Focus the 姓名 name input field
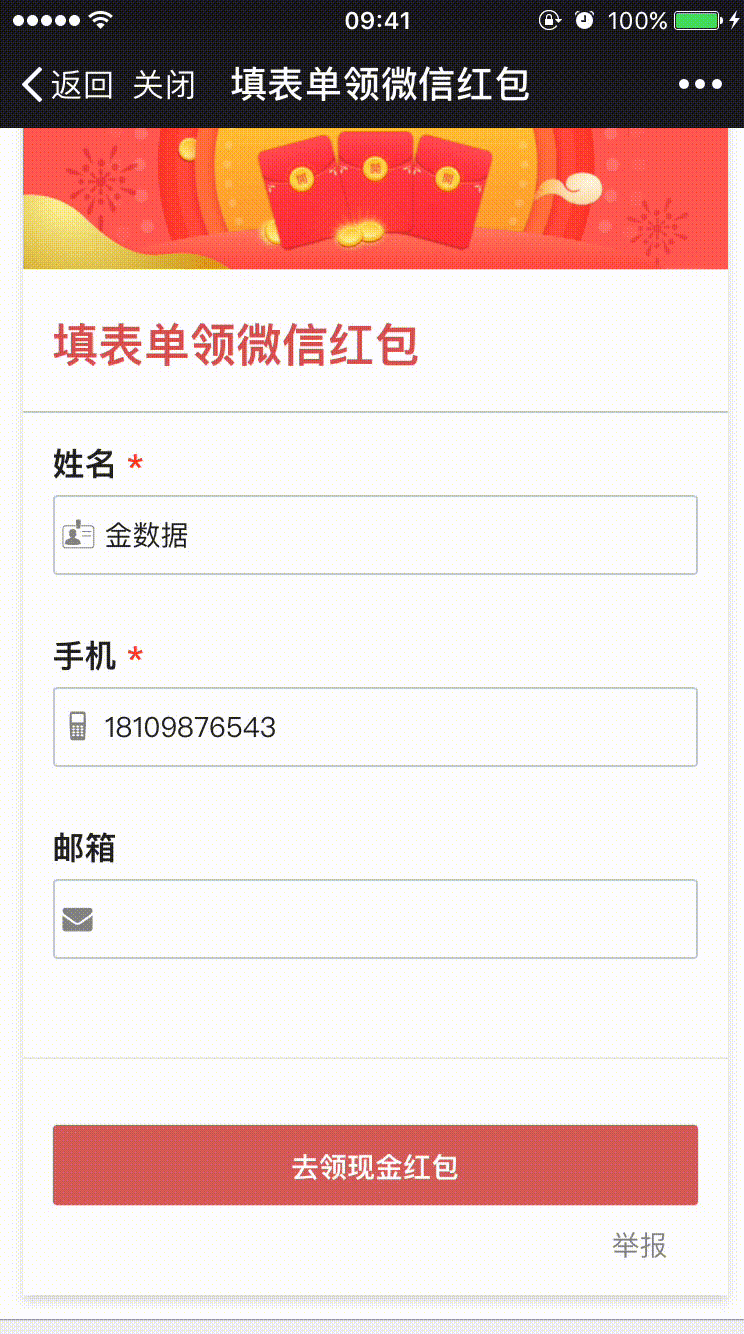This screenshot has width=744, height=1334. click(x=400, y=535)
